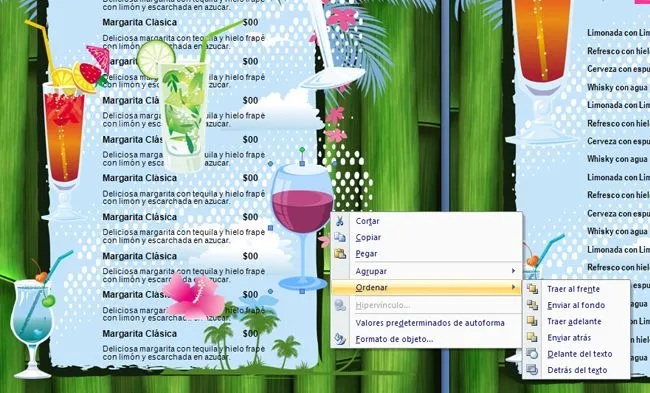Viewport: 650px width, 393px height.
Task: Click the first visible Margarita Clásica heading
Action: pos(140,22)
